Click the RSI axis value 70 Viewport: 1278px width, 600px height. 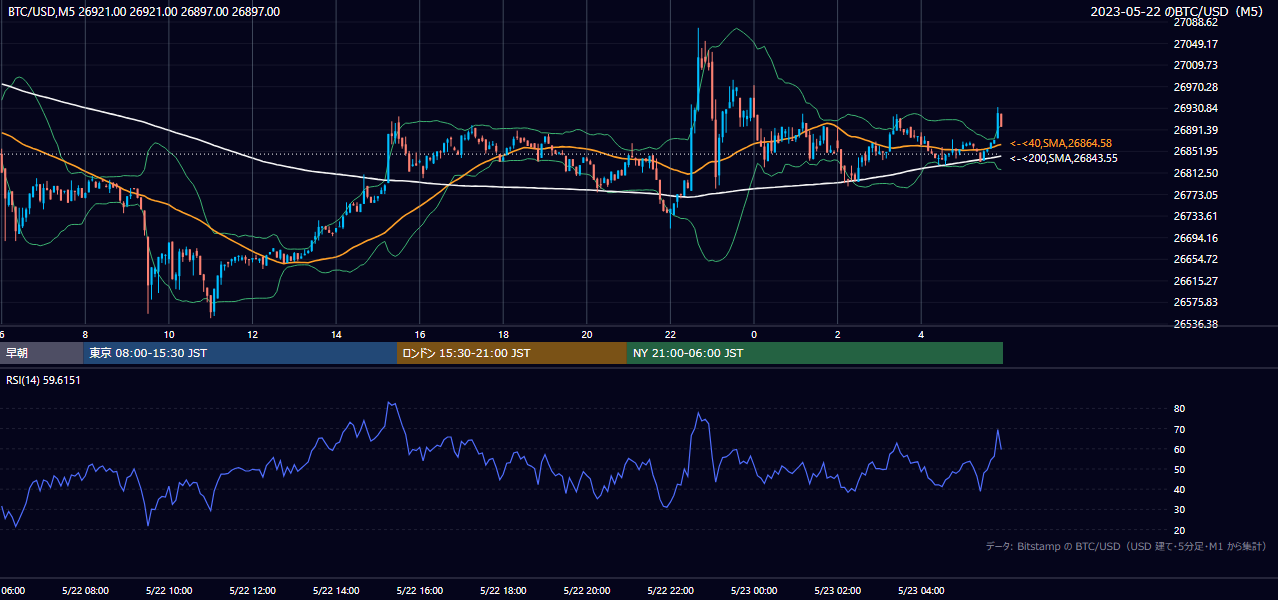coord(1179,429)
